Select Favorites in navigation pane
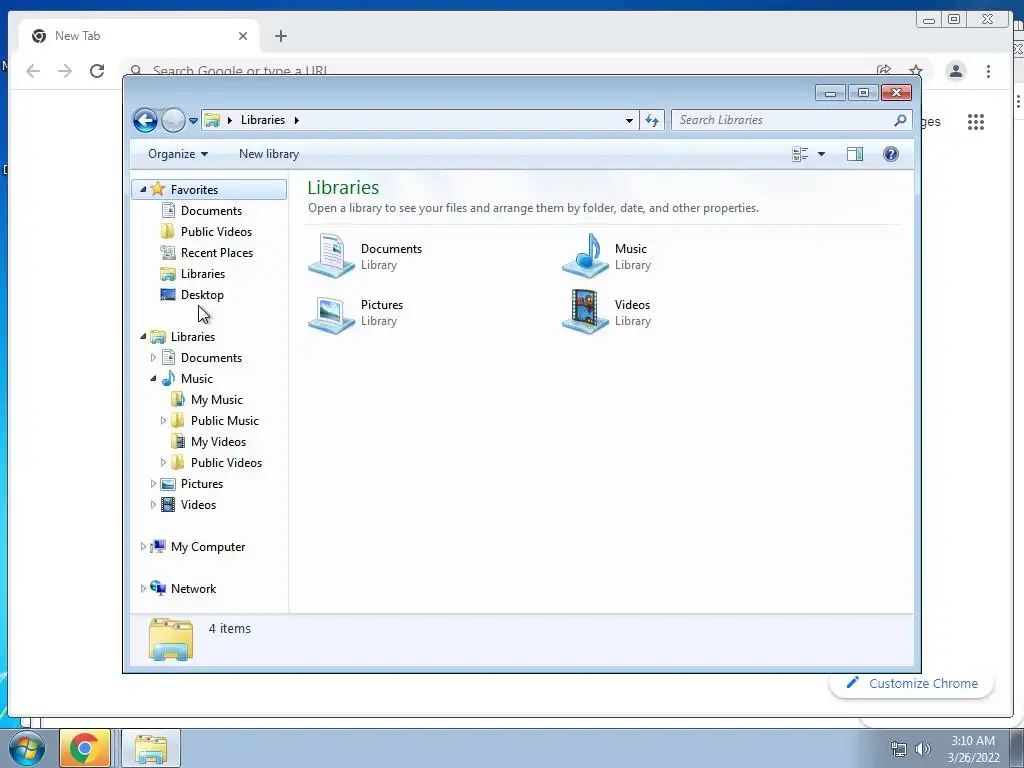The image size is (1024, 768). (x=194, y=189)
